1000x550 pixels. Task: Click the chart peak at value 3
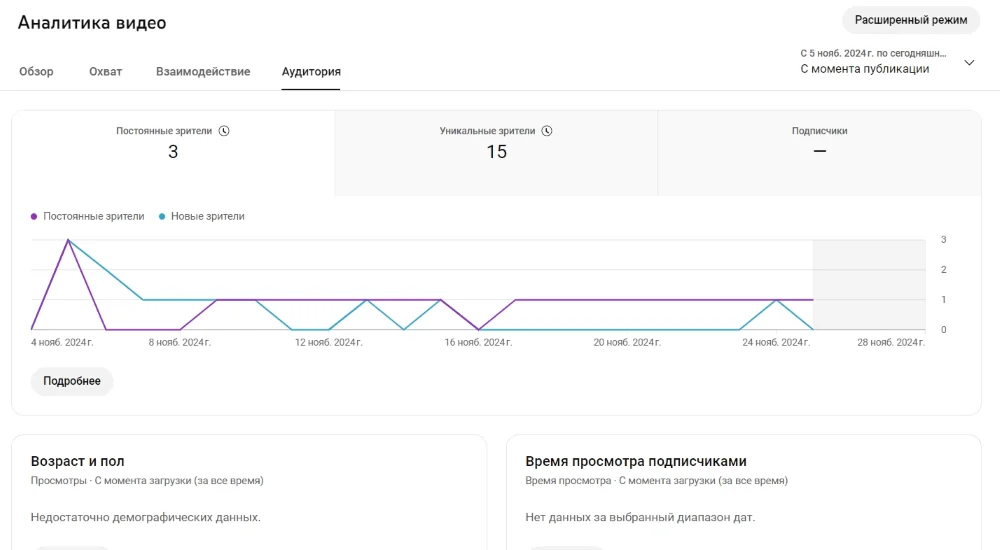tap(68, 240)
